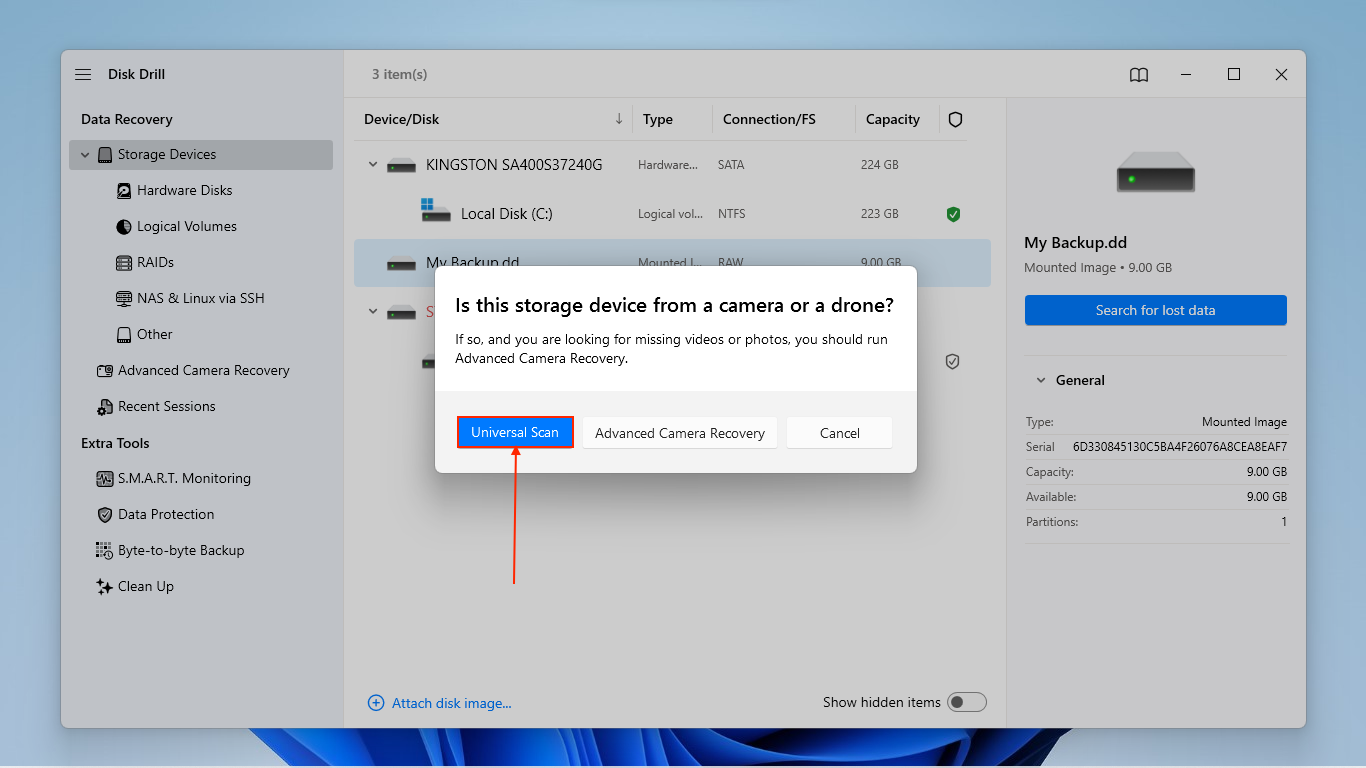The width and height of the screenshot is (1366, 768).
Task: Collapse the General section in right panel
Action: coord(1040,380)
